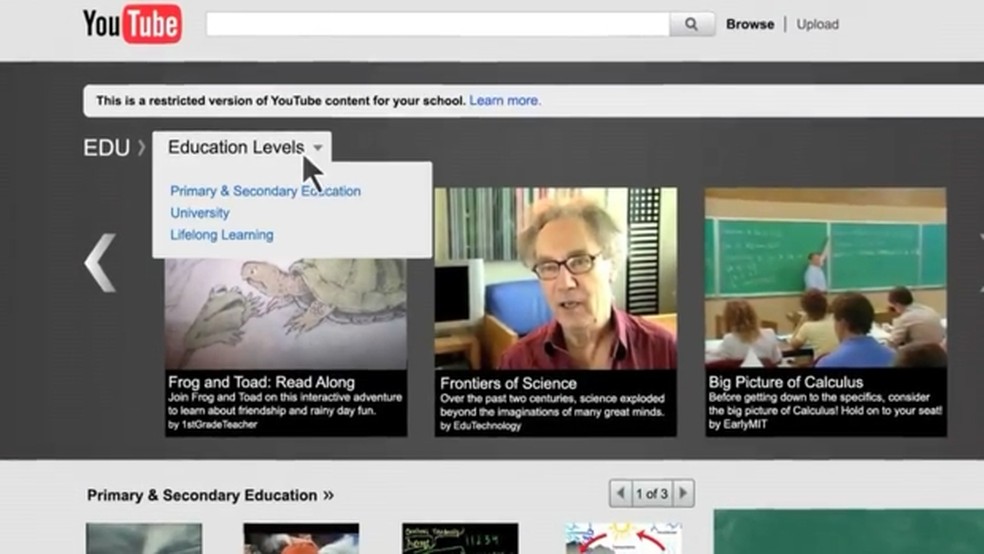
Task: Select Primary & Secondary Education from menu
Action: pos(265,191)
